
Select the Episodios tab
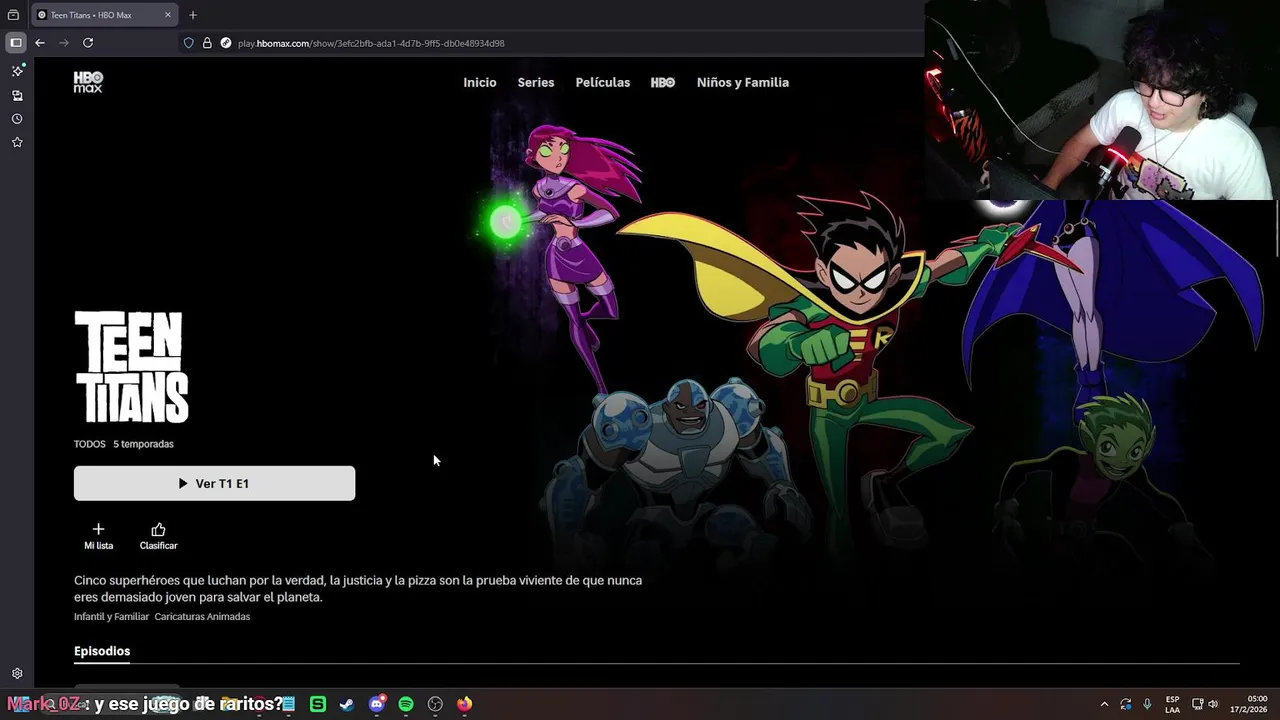102,651
